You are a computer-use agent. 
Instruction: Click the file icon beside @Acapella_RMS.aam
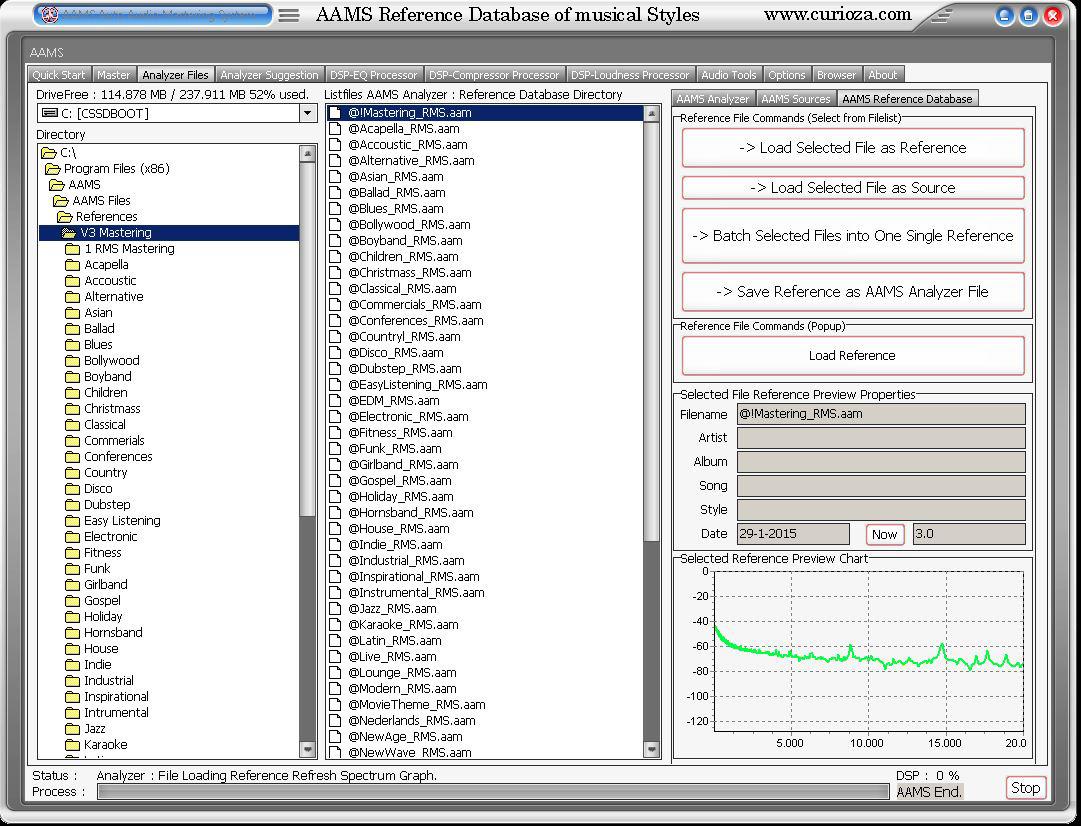click(335, 128)
